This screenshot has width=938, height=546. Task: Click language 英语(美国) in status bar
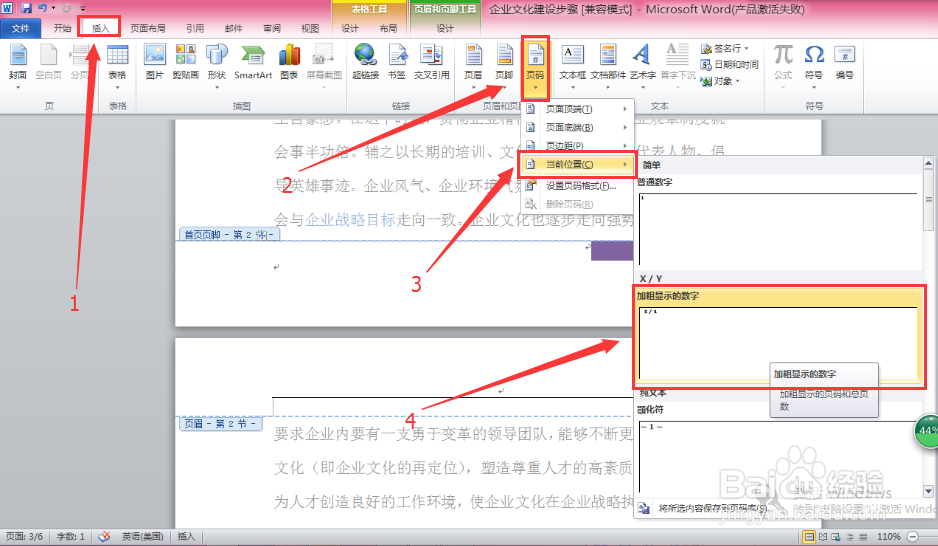(x=142, y=536)
